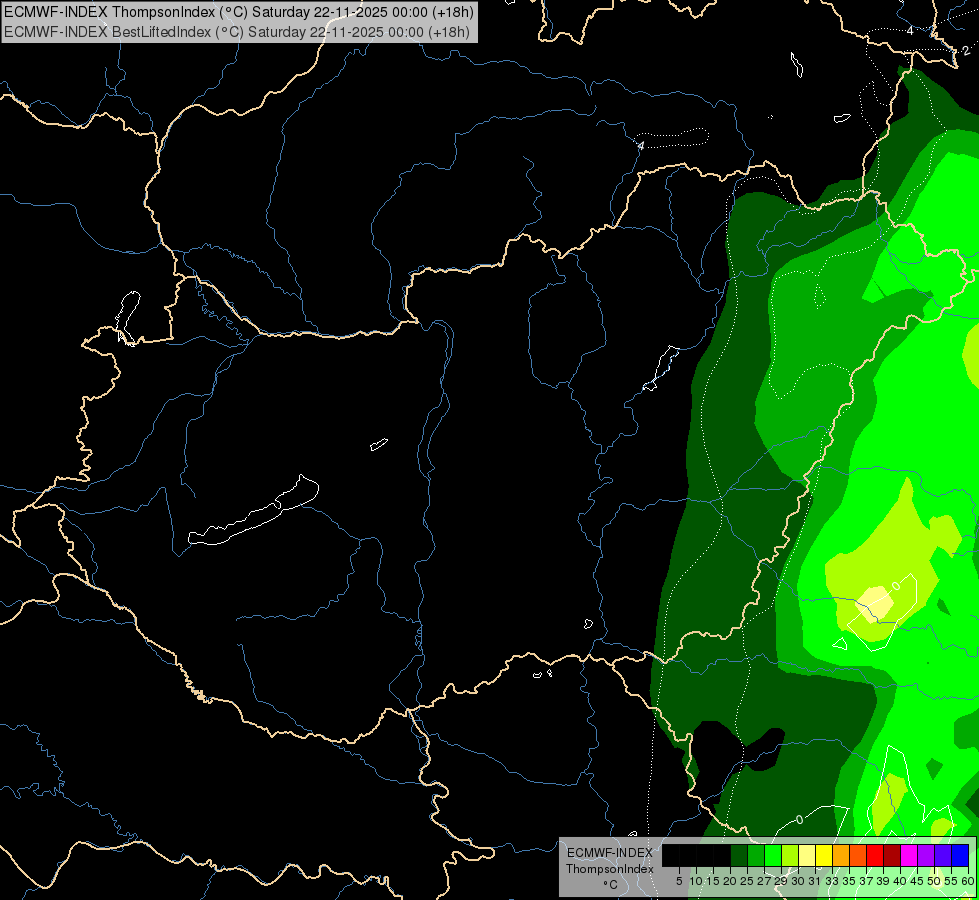Choose the yellow 31–33 legend swatch
Image resolution: width=979 pixels, height=900 pixels.
(x=824, y=855)
